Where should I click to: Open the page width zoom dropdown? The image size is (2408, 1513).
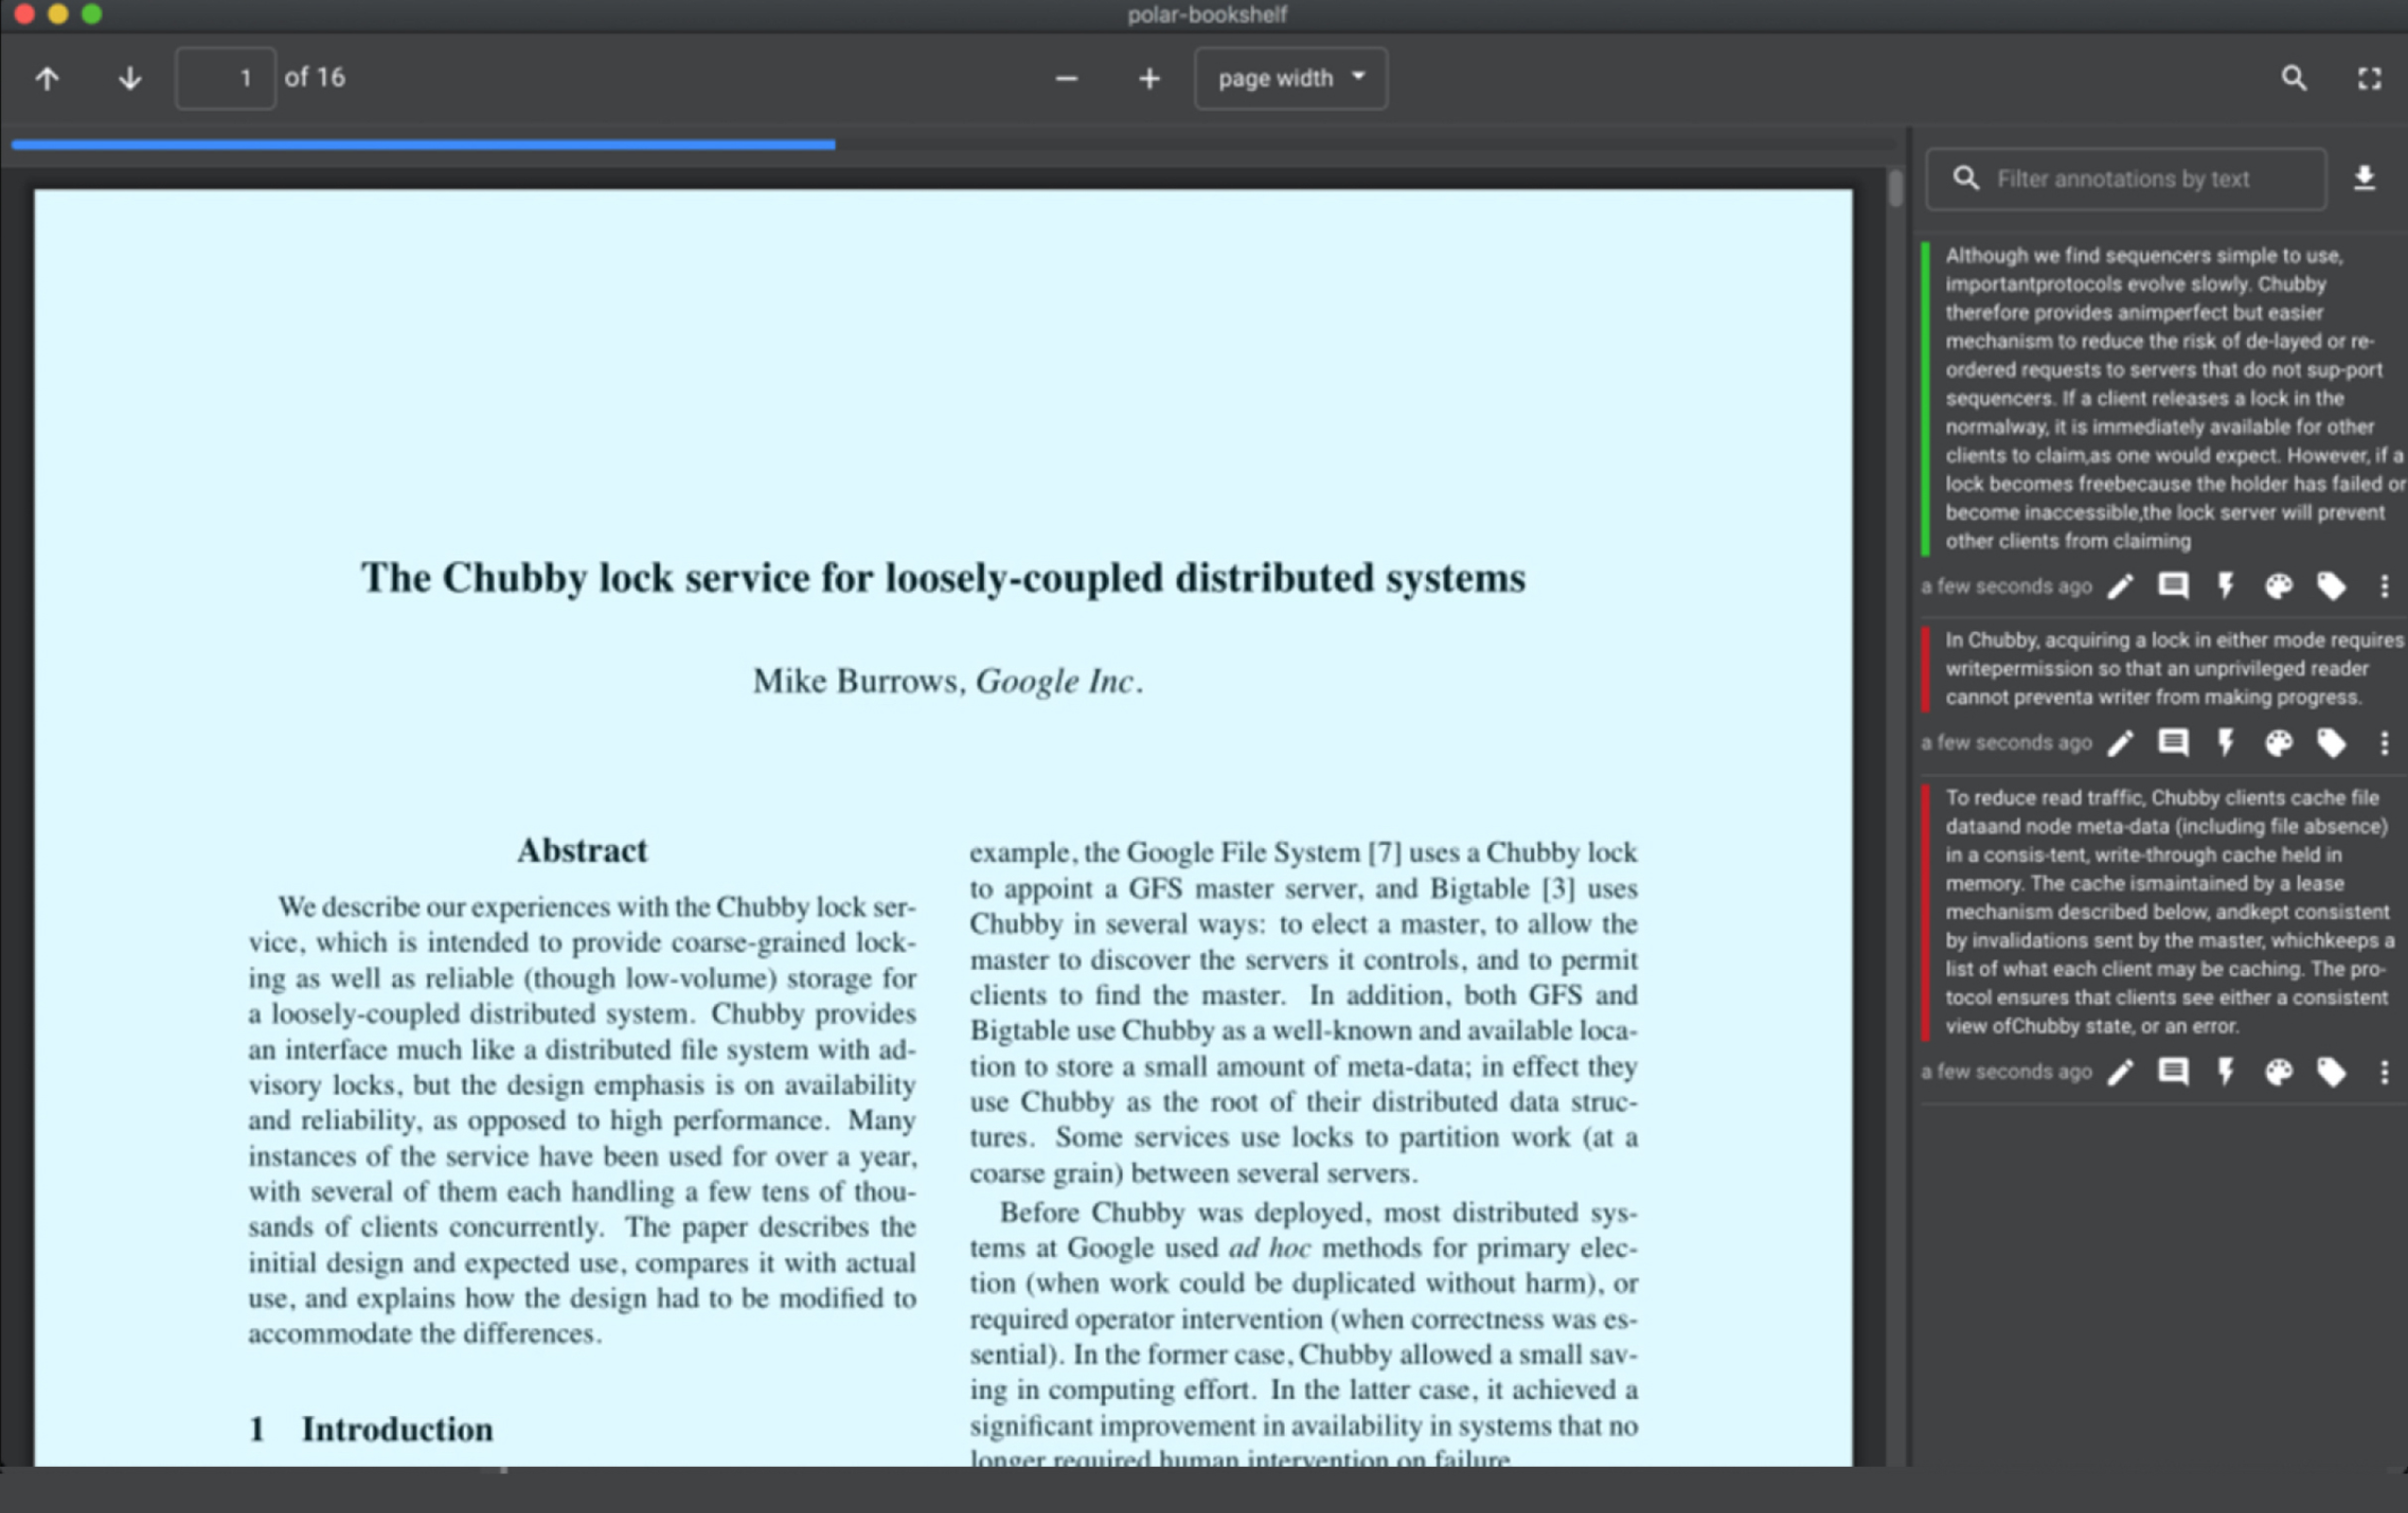pyautogui.click(x=1290, y=78)
